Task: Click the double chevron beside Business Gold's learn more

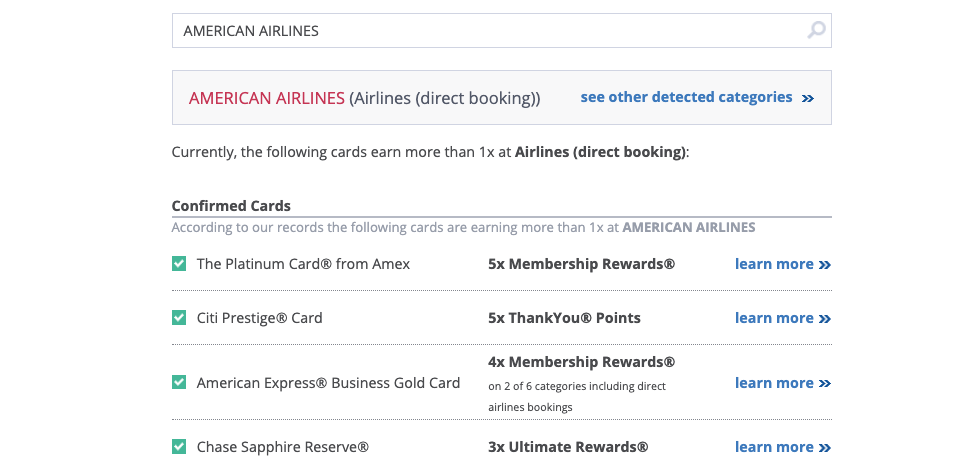Action: [x=825, y=384]
